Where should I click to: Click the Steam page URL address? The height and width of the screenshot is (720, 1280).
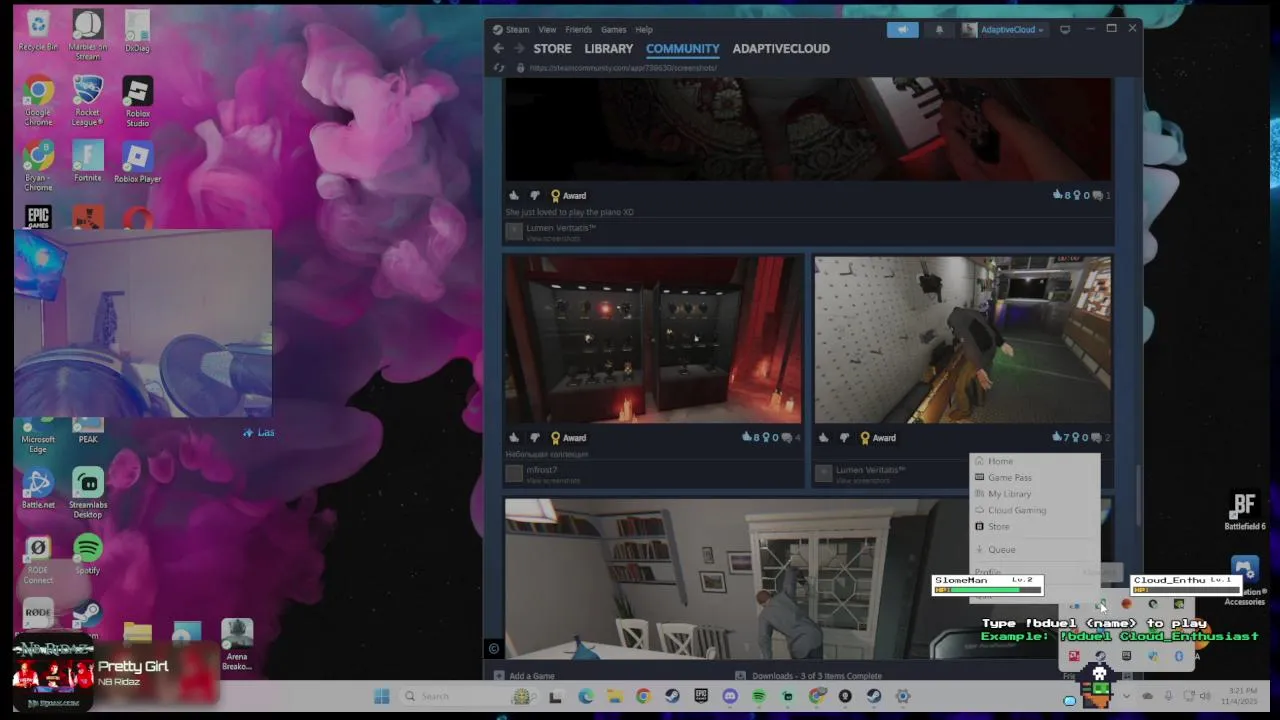[623, 68]
